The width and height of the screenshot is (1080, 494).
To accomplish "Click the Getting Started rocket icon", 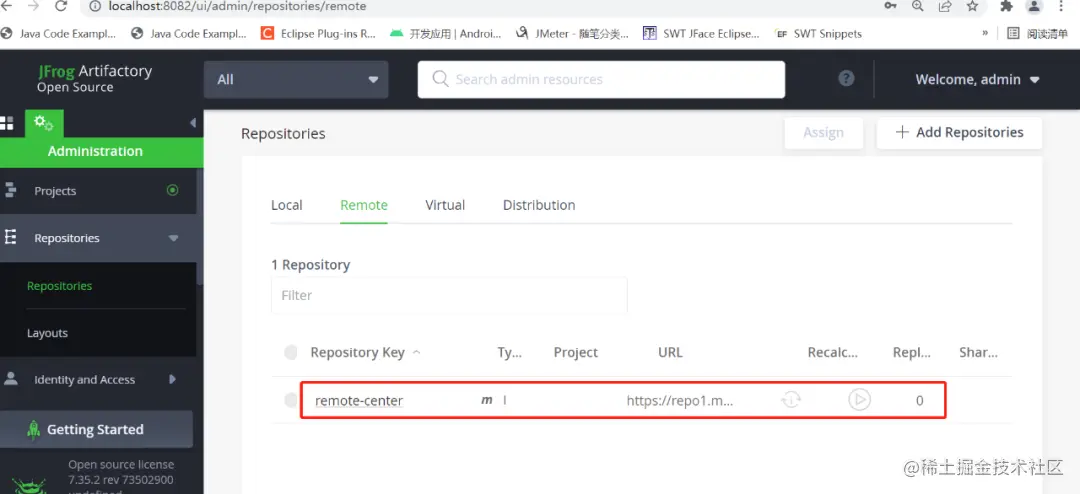I will 33,429.
